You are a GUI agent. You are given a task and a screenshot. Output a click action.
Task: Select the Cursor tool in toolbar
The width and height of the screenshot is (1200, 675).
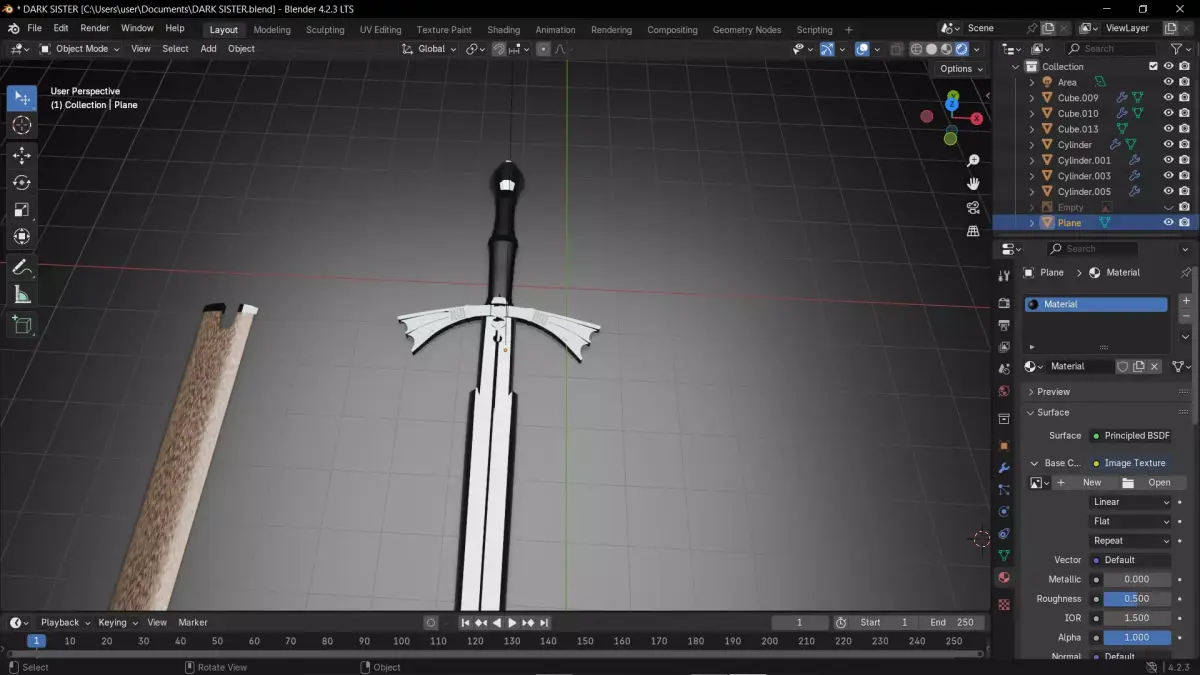(x=22, y=125)
